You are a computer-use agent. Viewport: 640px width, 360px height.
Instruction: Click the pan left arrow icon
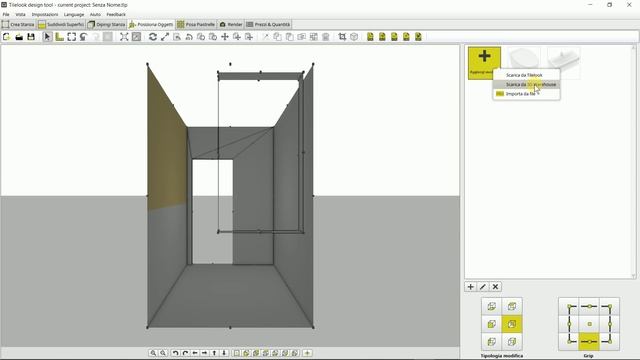195,353
